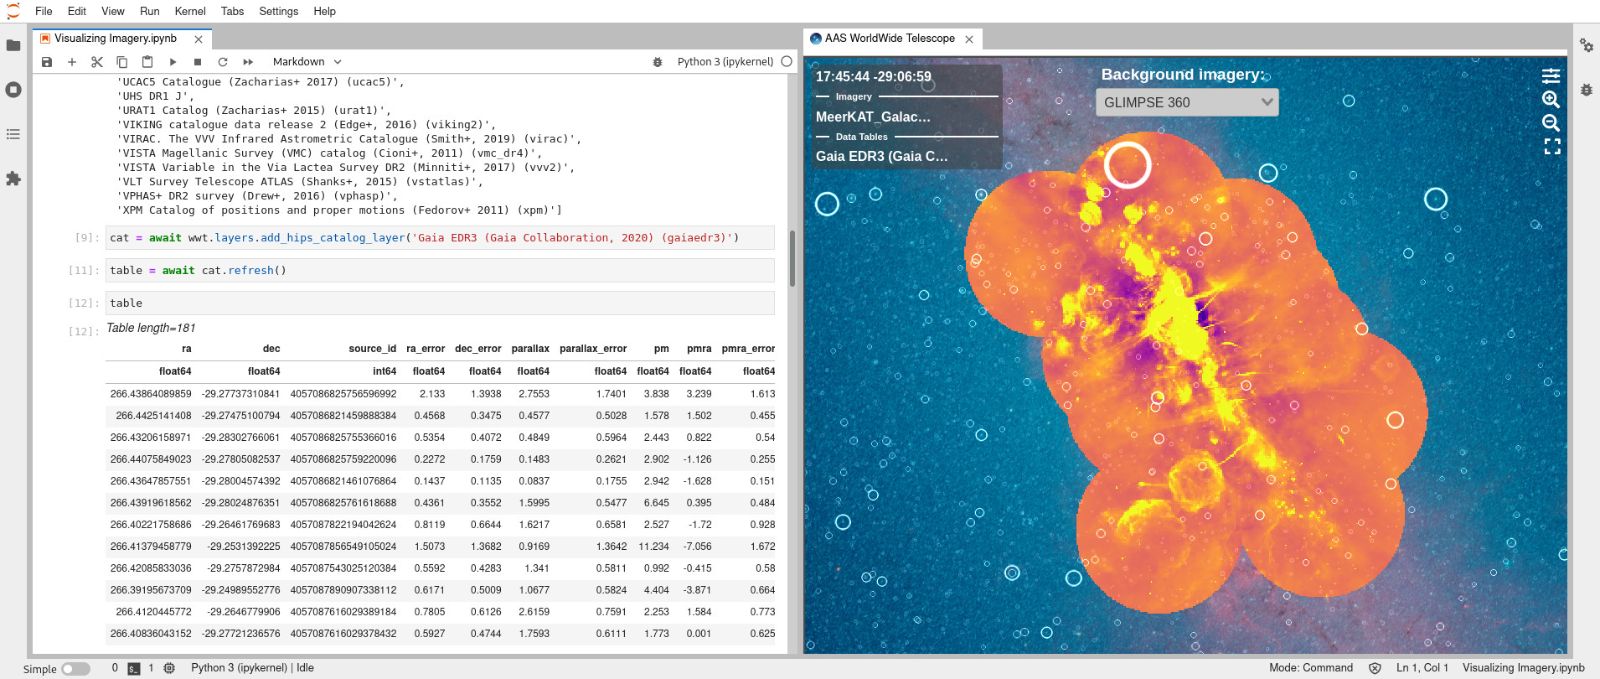Restart kernel and run all cells icon
Image resolution: width=1600 pixels, height=679 pixels.
[x=248, y=62]
